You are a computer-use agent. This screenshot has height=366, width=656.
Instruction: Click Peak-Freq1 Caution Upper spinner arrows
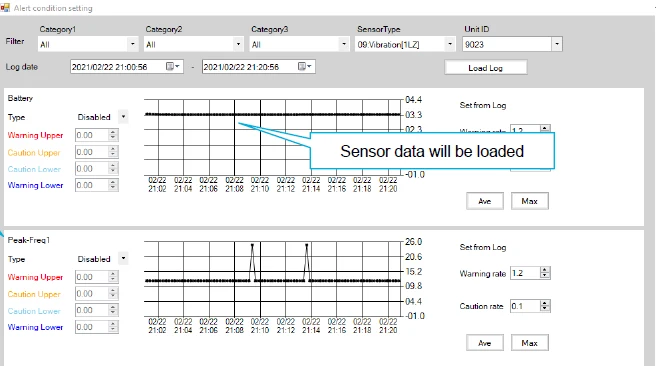pos(113,294)
